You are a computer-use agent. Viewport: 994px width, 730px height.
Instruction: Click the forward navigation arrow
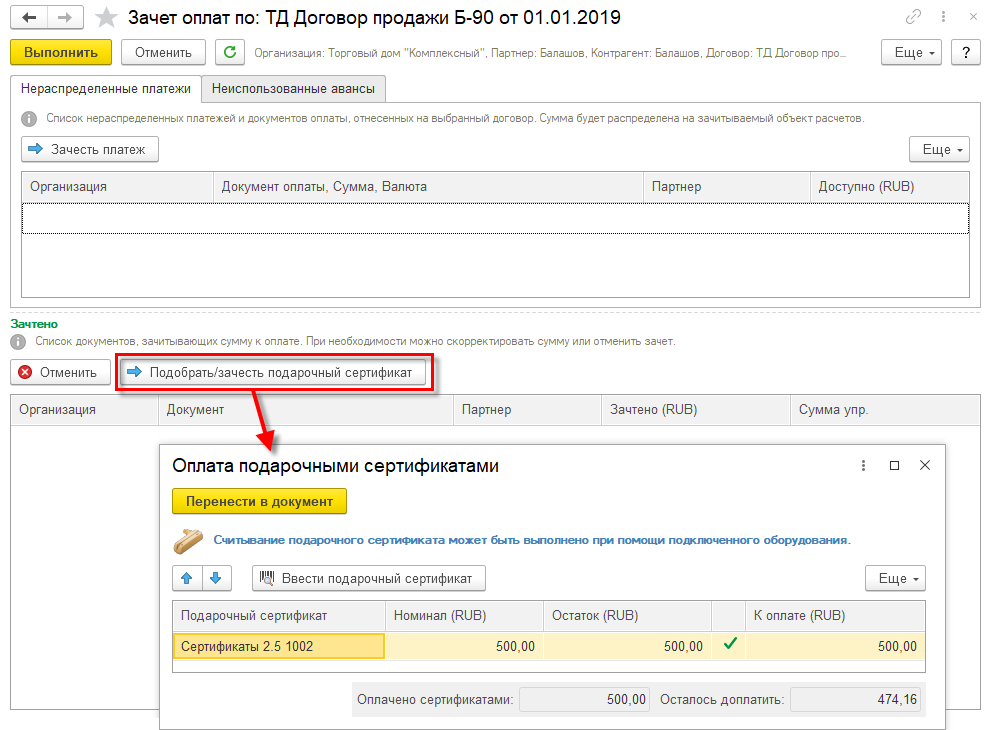65,18
